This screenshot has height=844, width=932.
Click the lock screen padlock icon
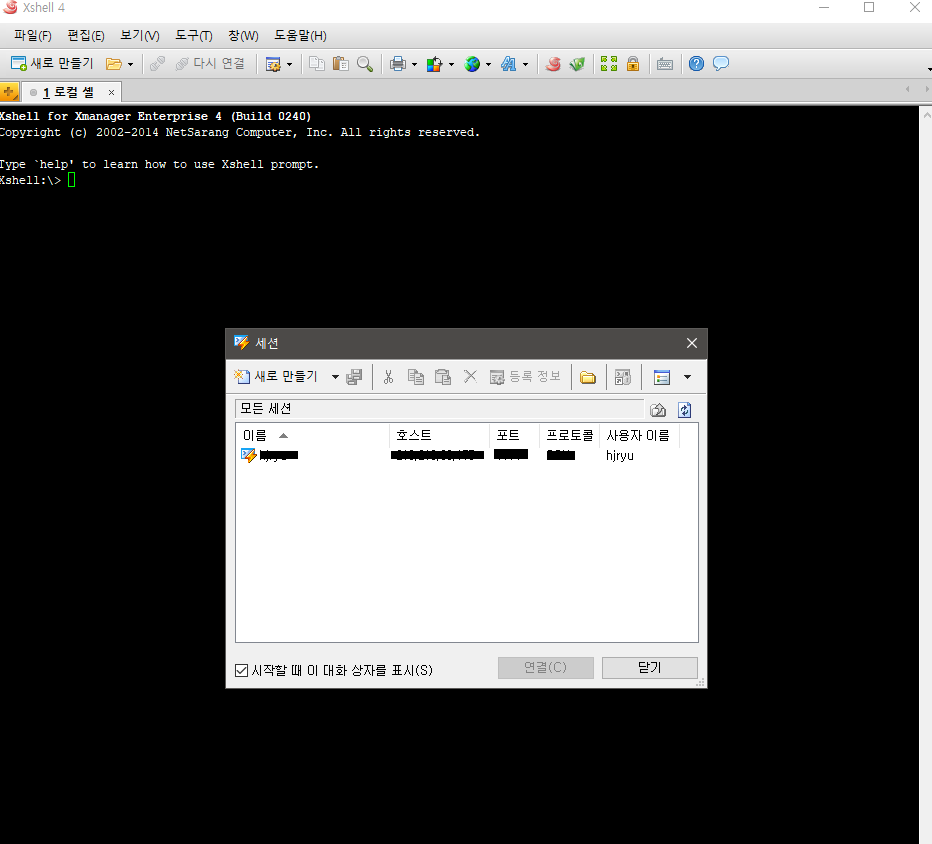pyautogui.click(x=633, y=64)
